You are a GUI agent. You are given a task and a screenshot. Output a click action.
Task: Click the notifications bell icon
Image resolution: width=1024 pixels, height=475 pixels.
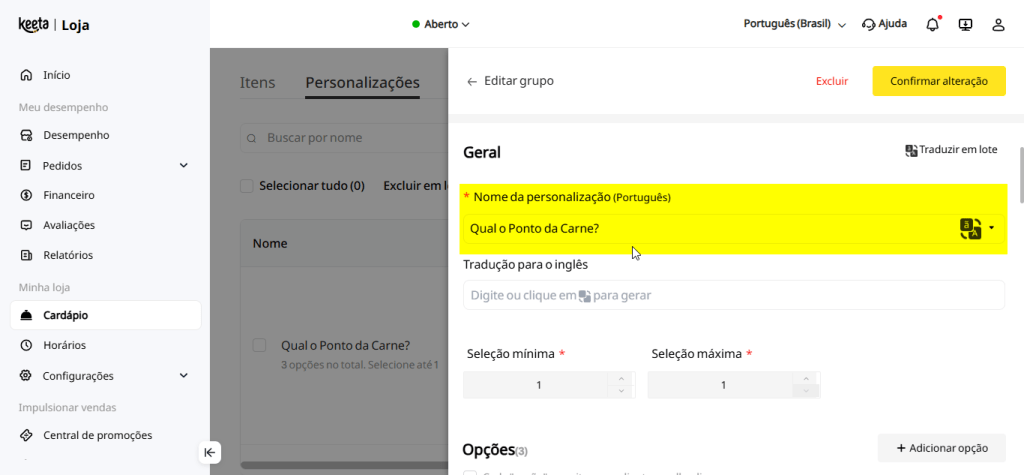point(932,24)
